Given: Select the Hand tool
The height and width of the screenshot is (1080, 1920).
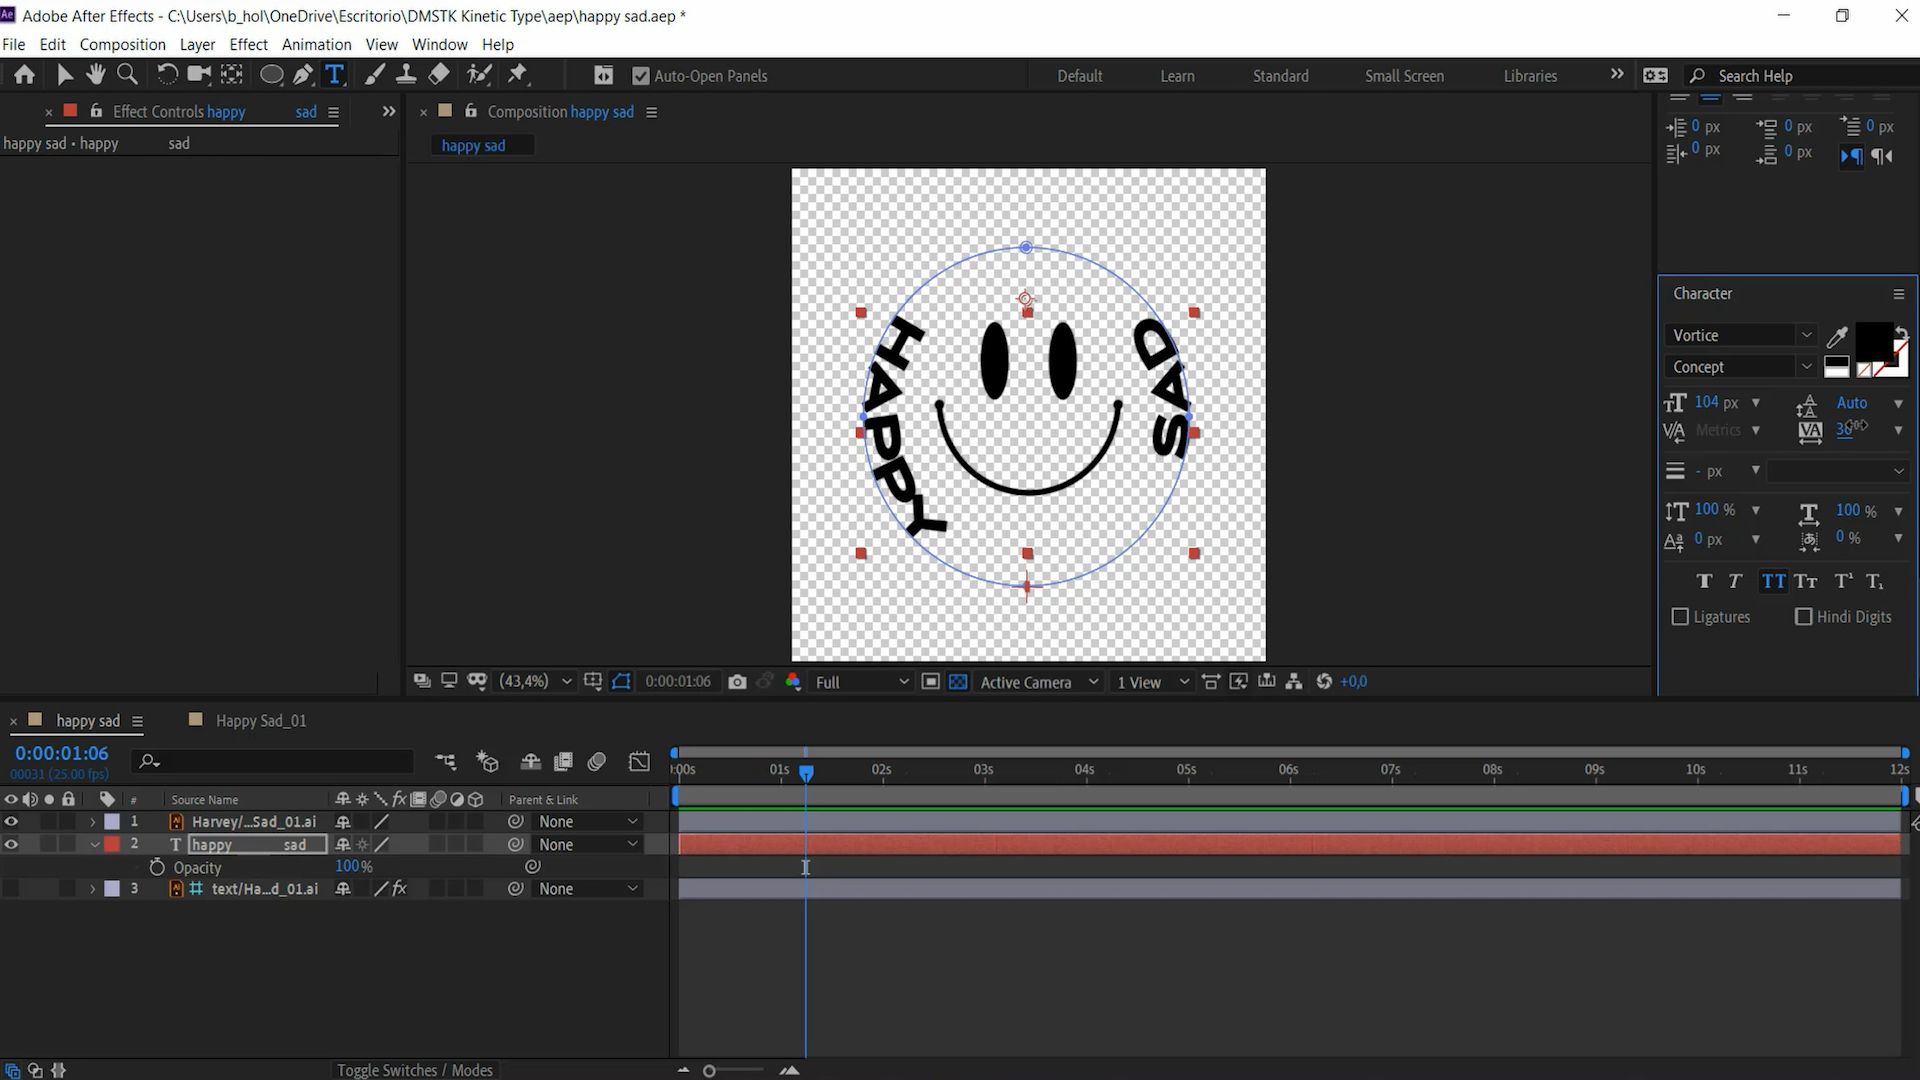Looking at the screenshot, I should click(95, 75).
